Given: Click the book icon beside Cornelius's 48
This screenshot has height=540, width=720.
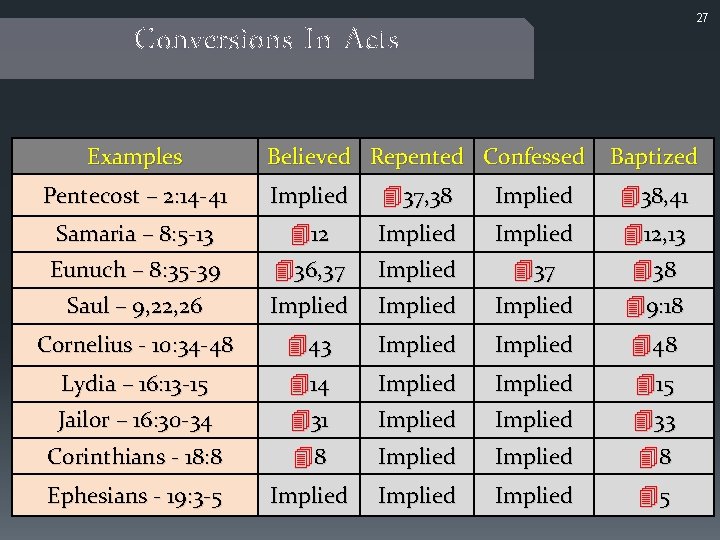Looking at the screenshot, I should [x=640, y=347].
